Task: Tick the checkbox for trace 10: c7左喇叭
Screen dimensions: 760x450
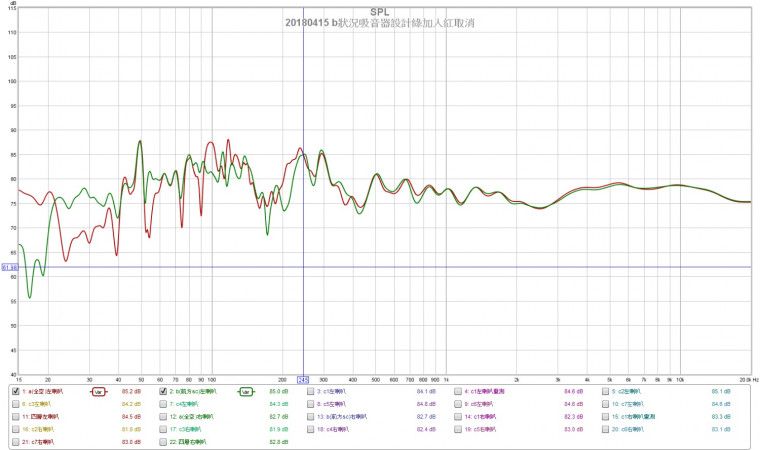Action: point(605,404)
